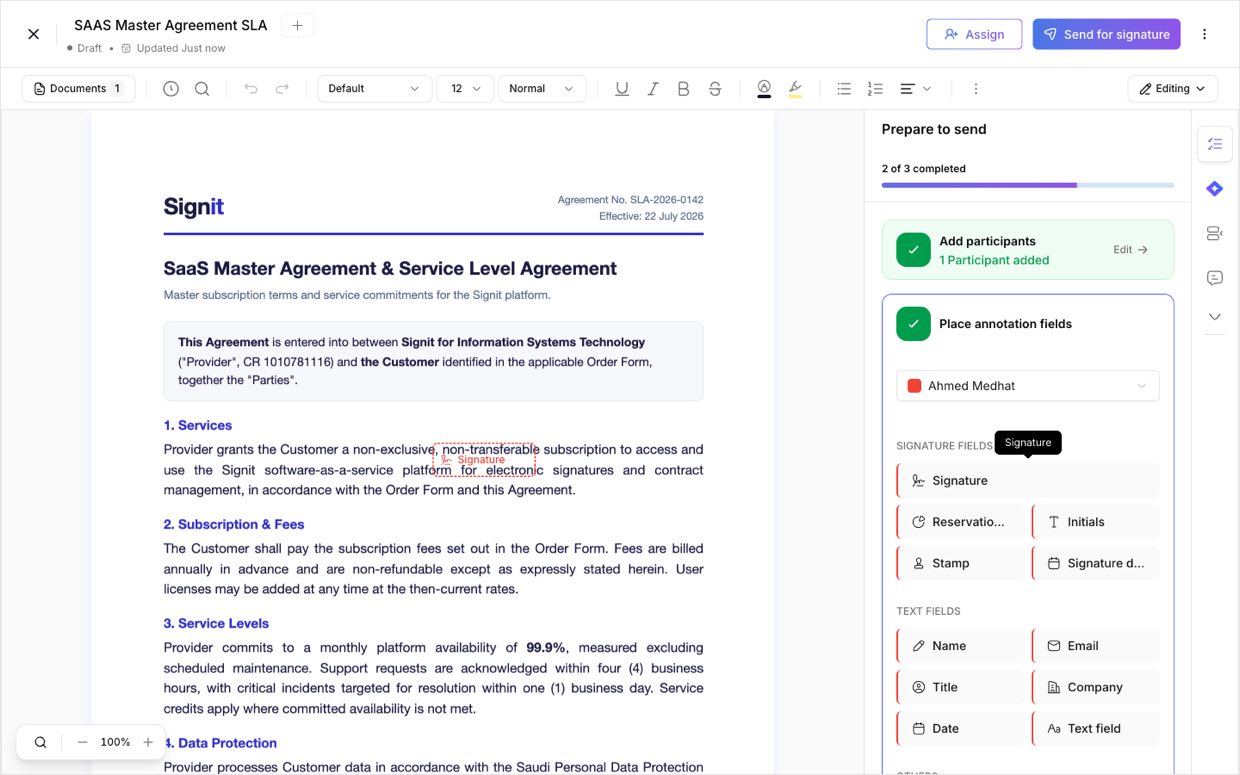Select the generic Text field option
1240x775 pixels.
tap(1096, 729)
